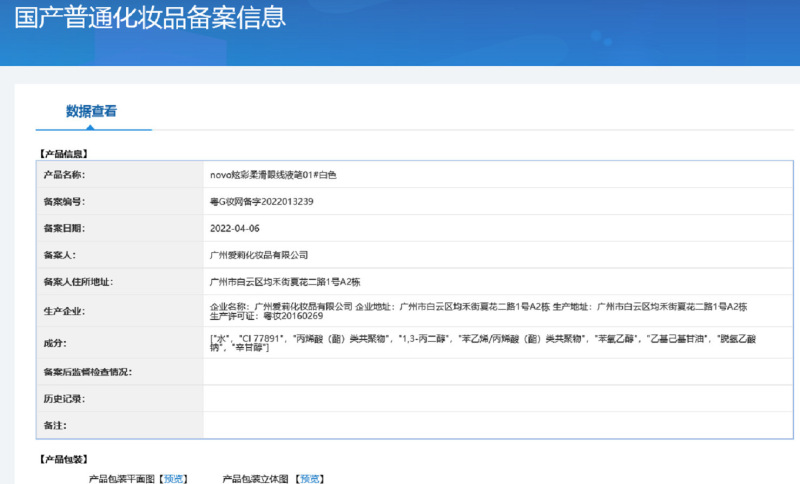Image resolution: width=800 pixels, height=484 pixels.
Task: Click the filing number 粤G妆网备字2022013239
Action: 261,201
